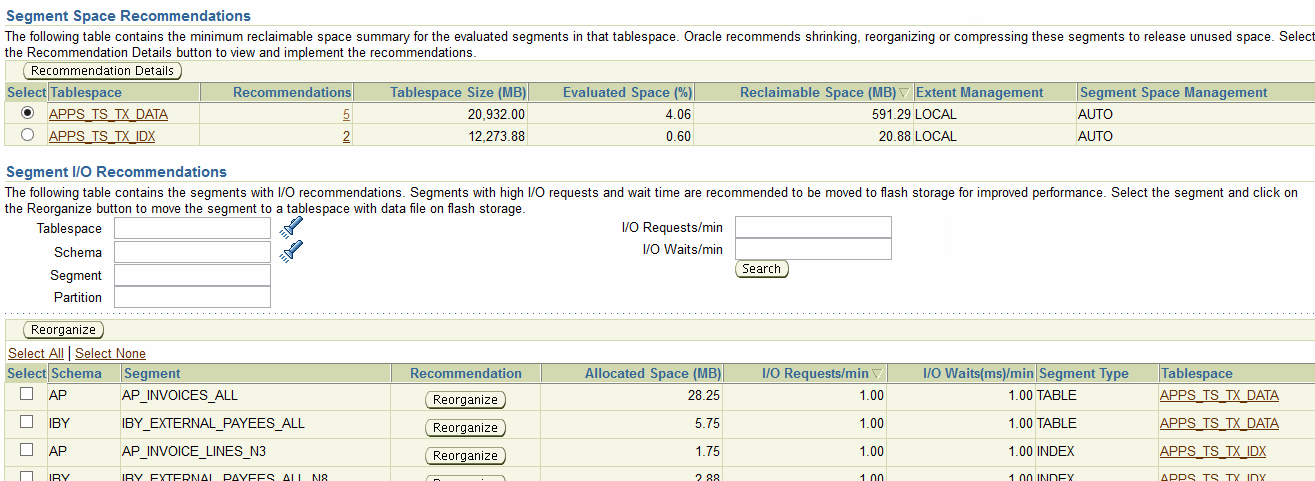Click the Select All link
The width and height of the screenshot is (1315, 481).
tap(35, 354)
